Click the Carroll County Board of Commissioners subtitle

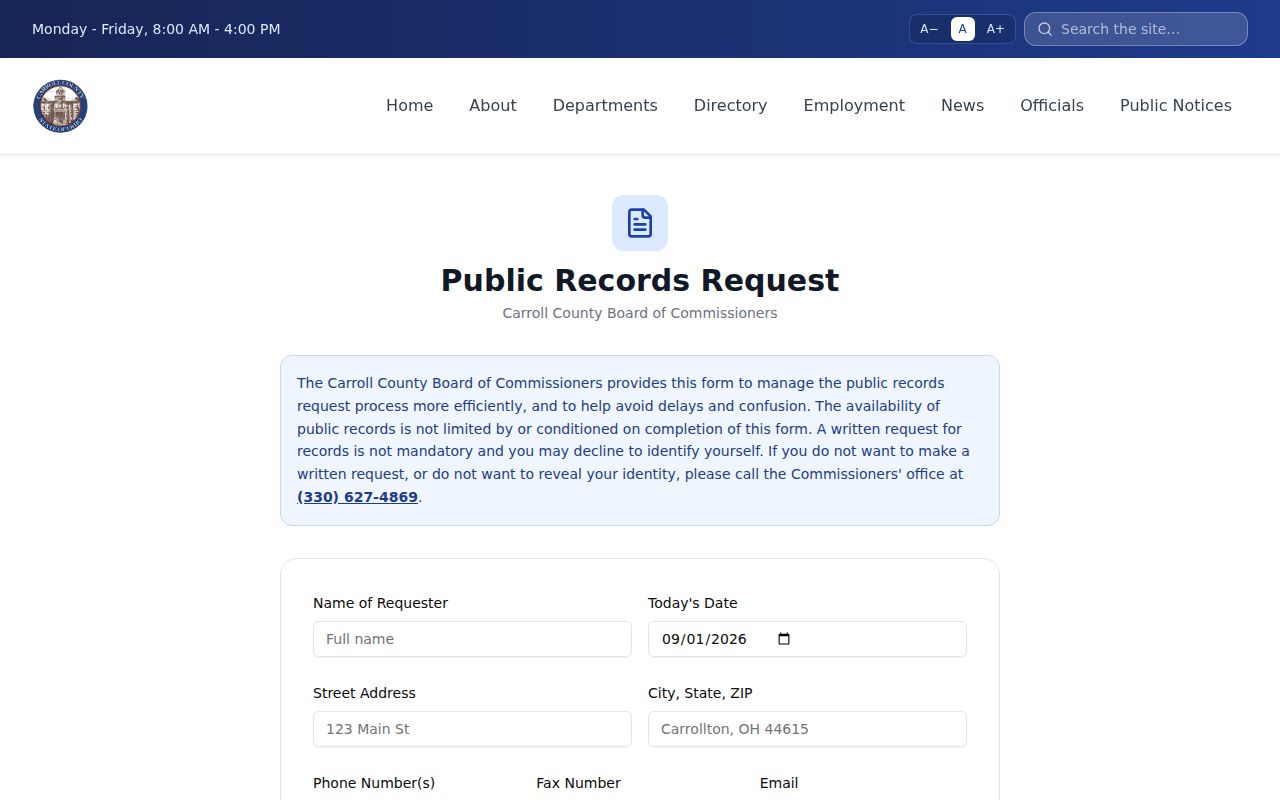[x=640, y=313]
